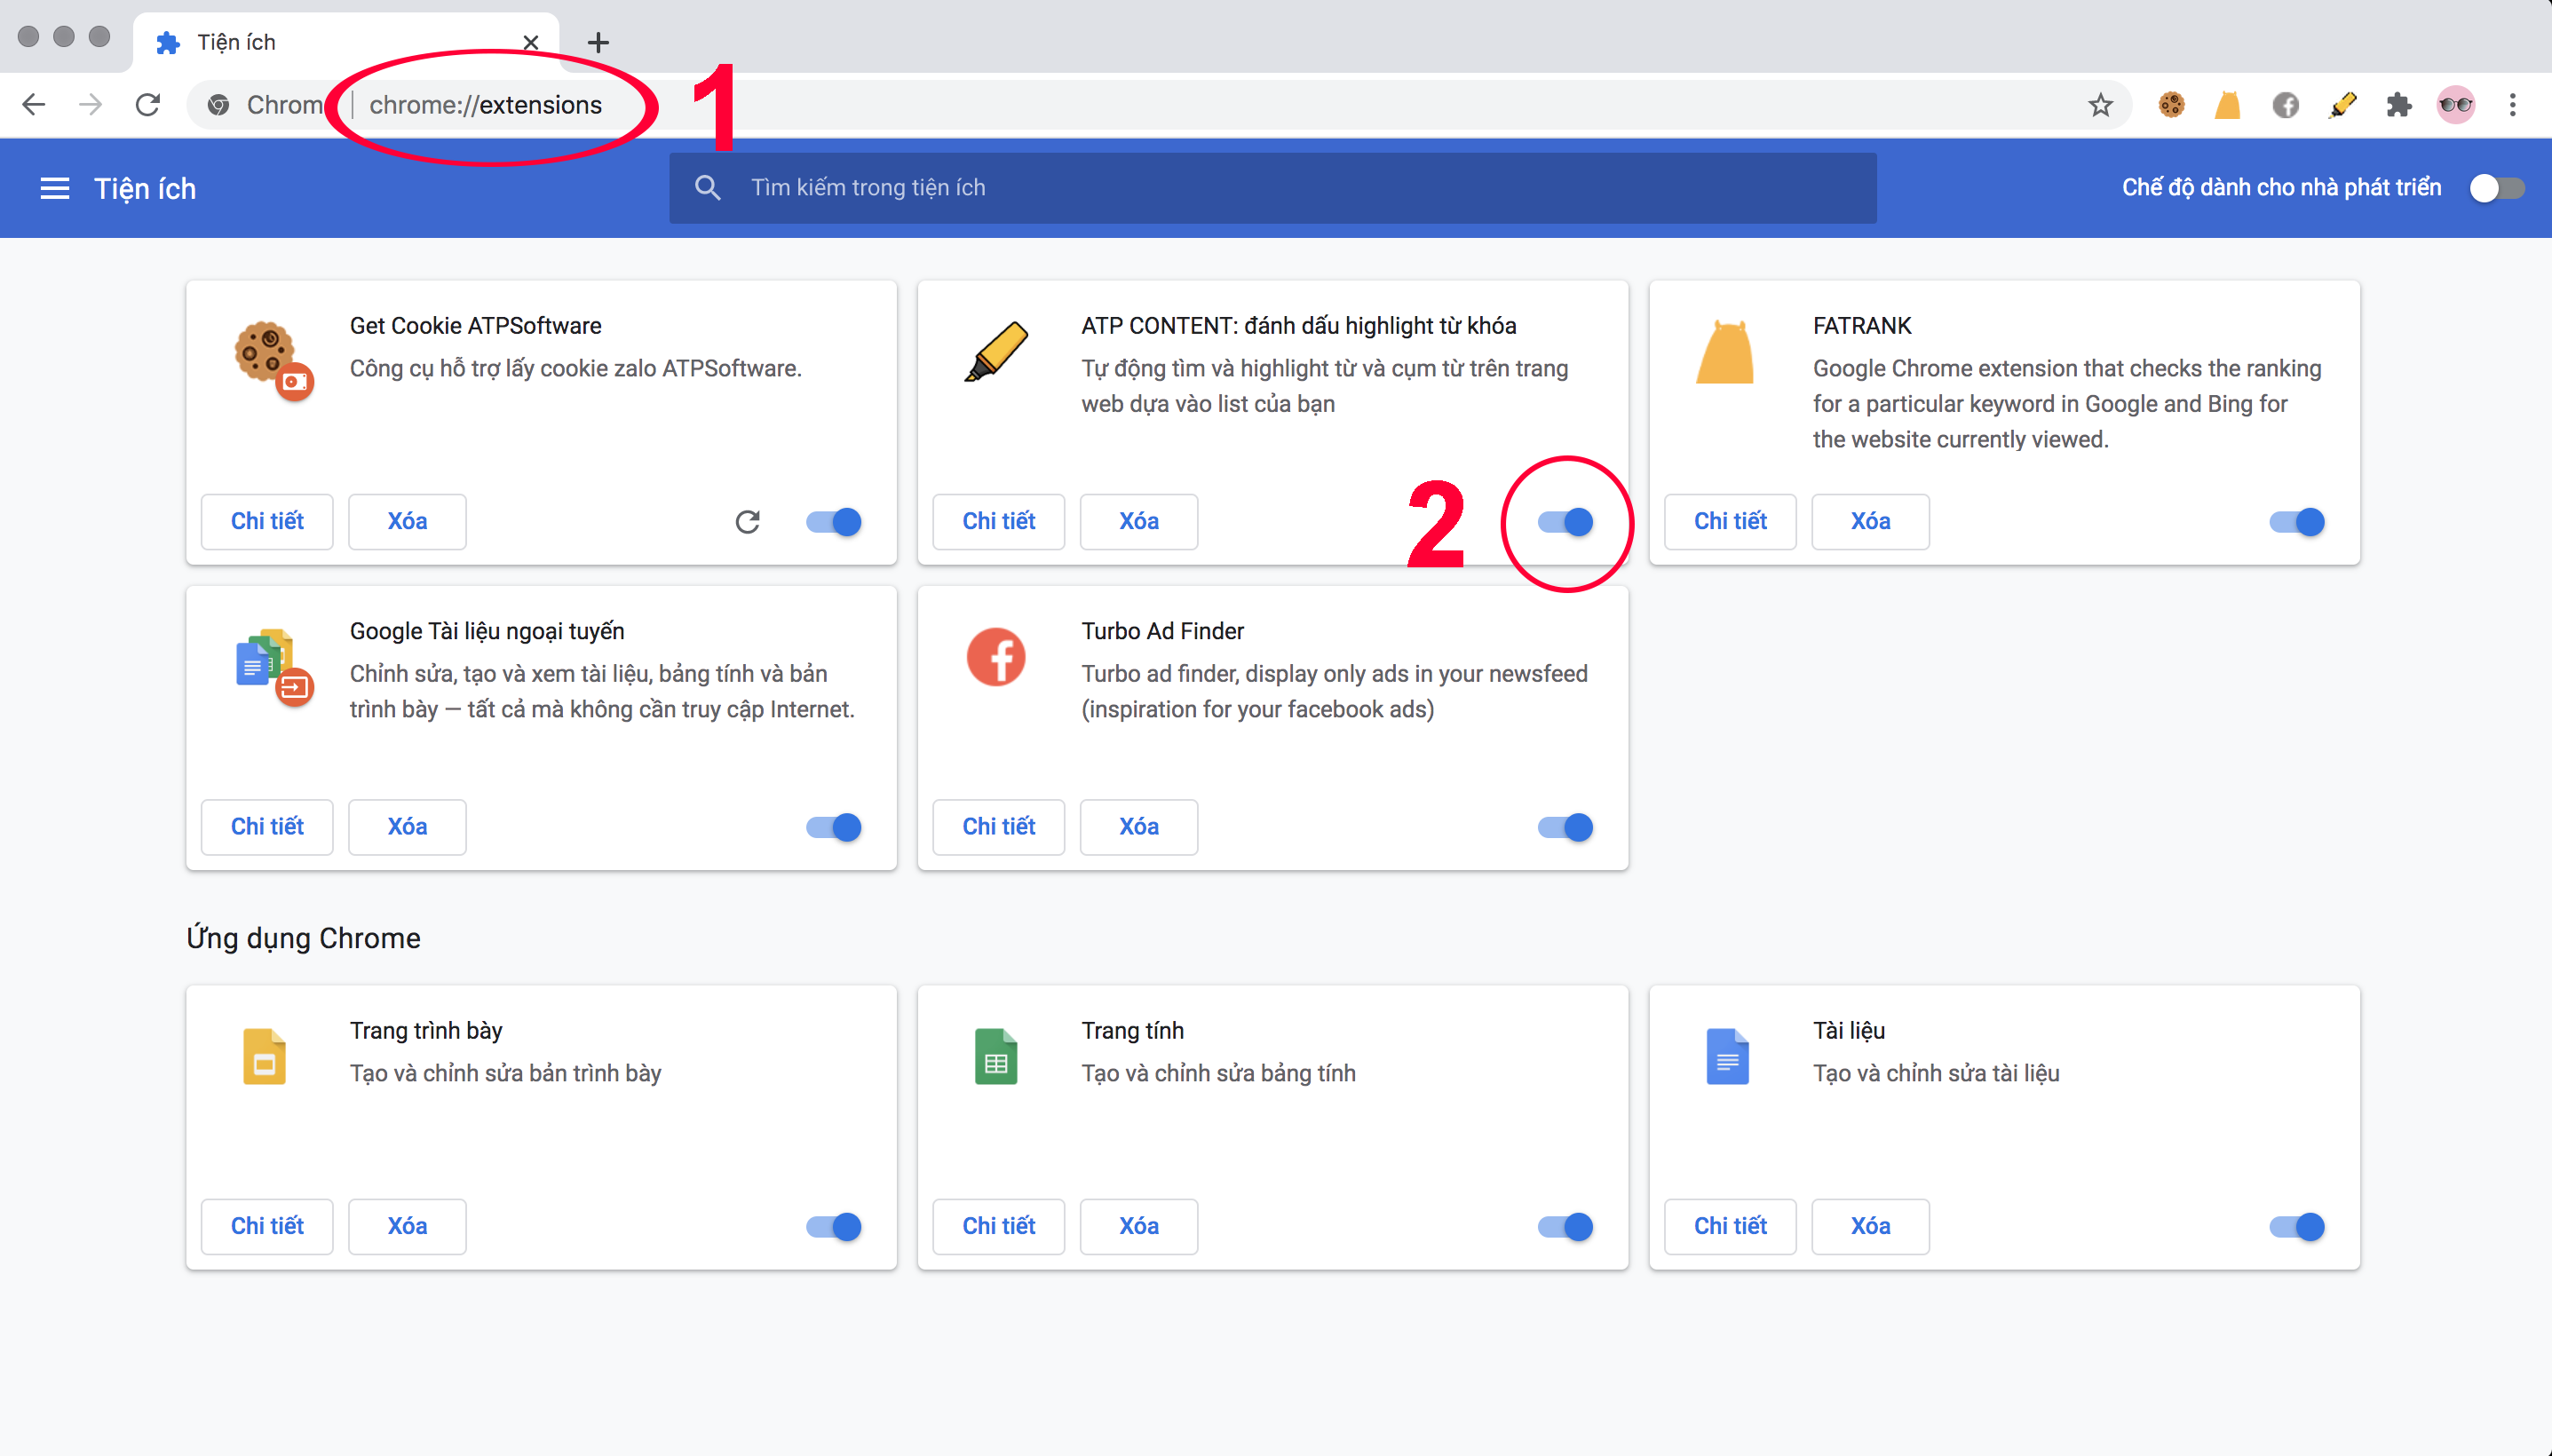View the Chrome site info icon

click(x=219, y=105)
